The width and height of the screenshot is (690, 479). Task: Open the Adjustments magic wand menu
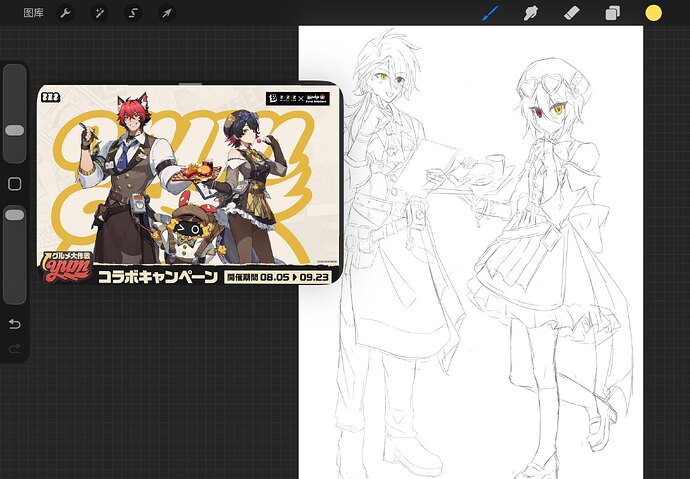tap(99, 13)
